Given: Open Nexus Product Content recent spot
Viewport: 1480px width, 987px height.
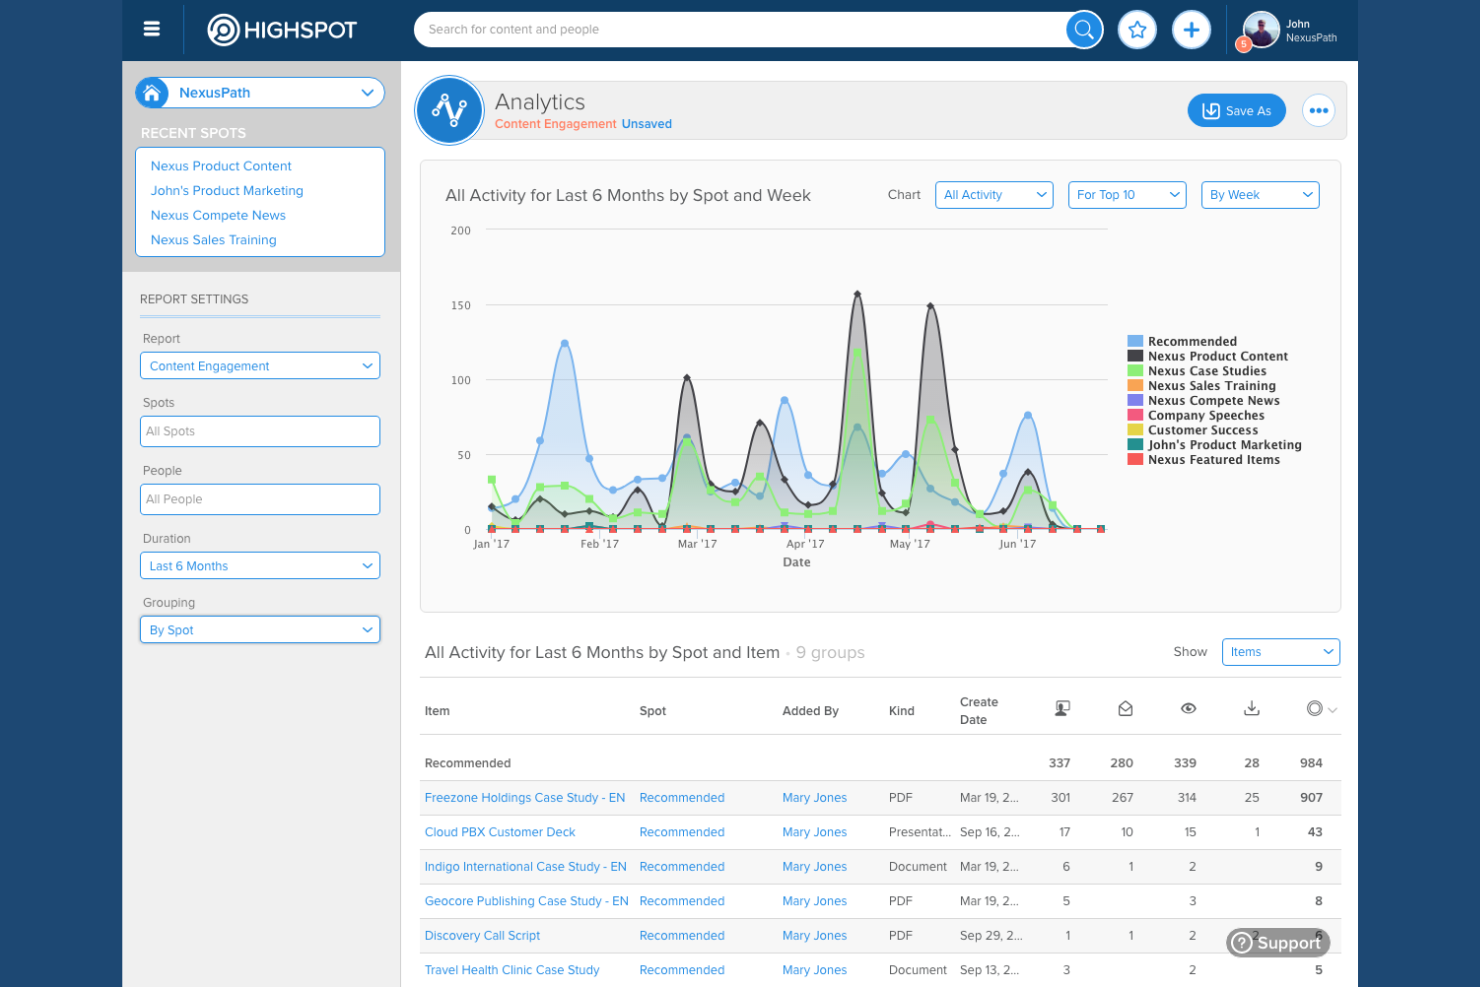Looking at the screenshot, I should click(221, 166).
